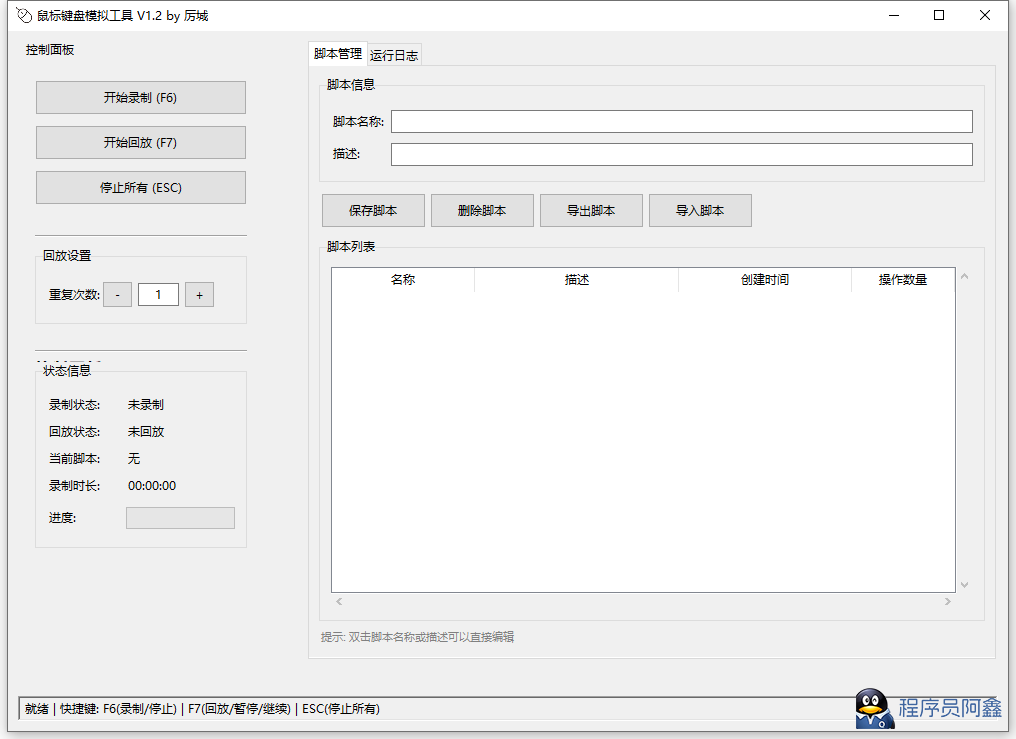Viewport: 1016px width, 739px height.
Task: Import a script via 导入脚本
Action: click(700, 211)
